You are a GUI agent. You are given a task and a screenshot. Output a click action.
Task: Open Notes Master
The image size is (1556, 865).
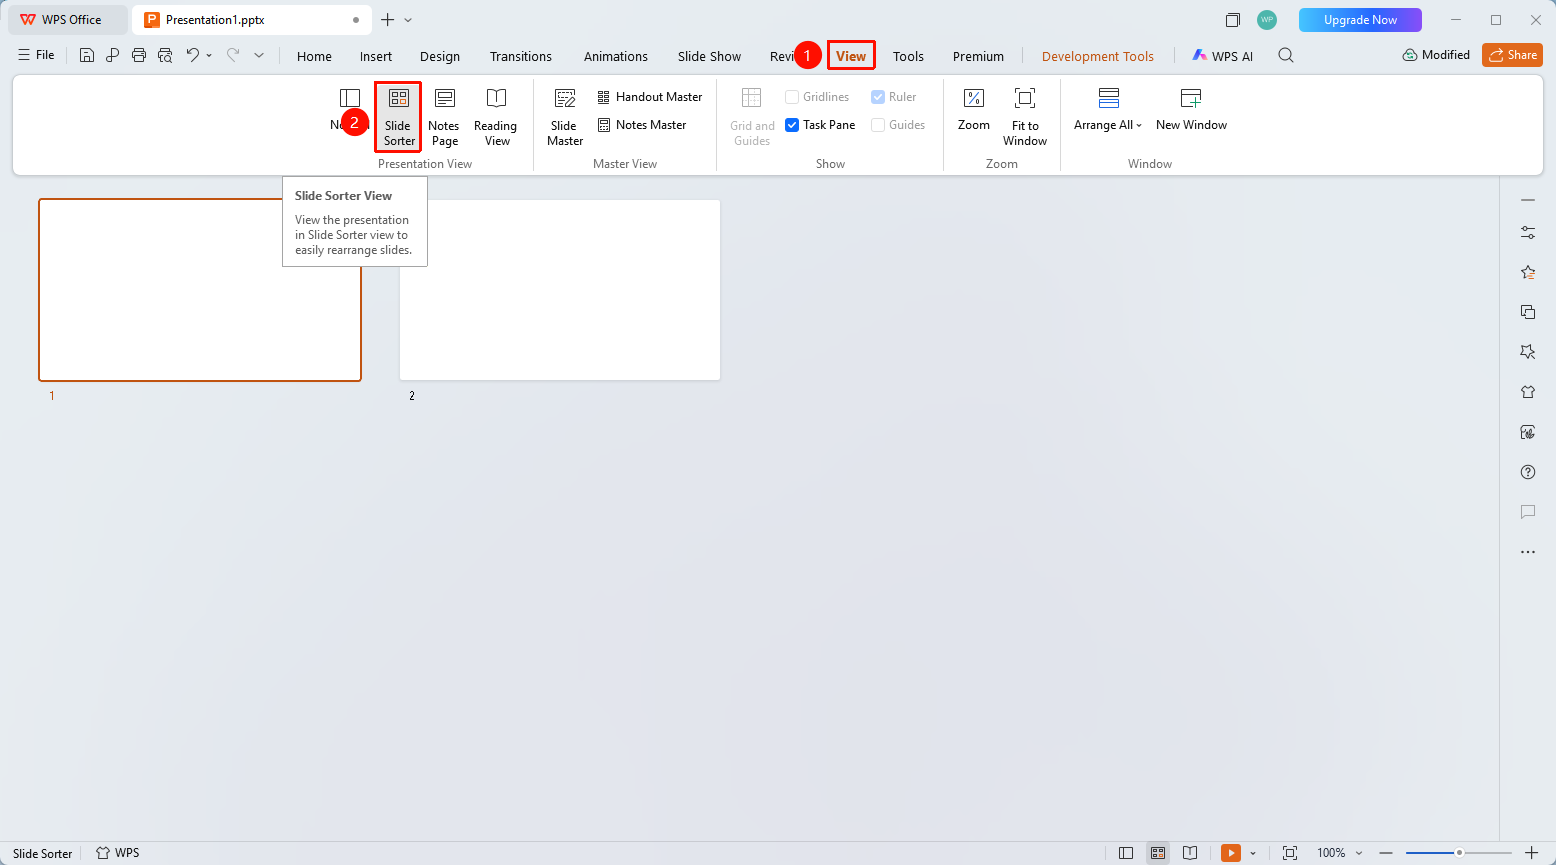point(642,125)
